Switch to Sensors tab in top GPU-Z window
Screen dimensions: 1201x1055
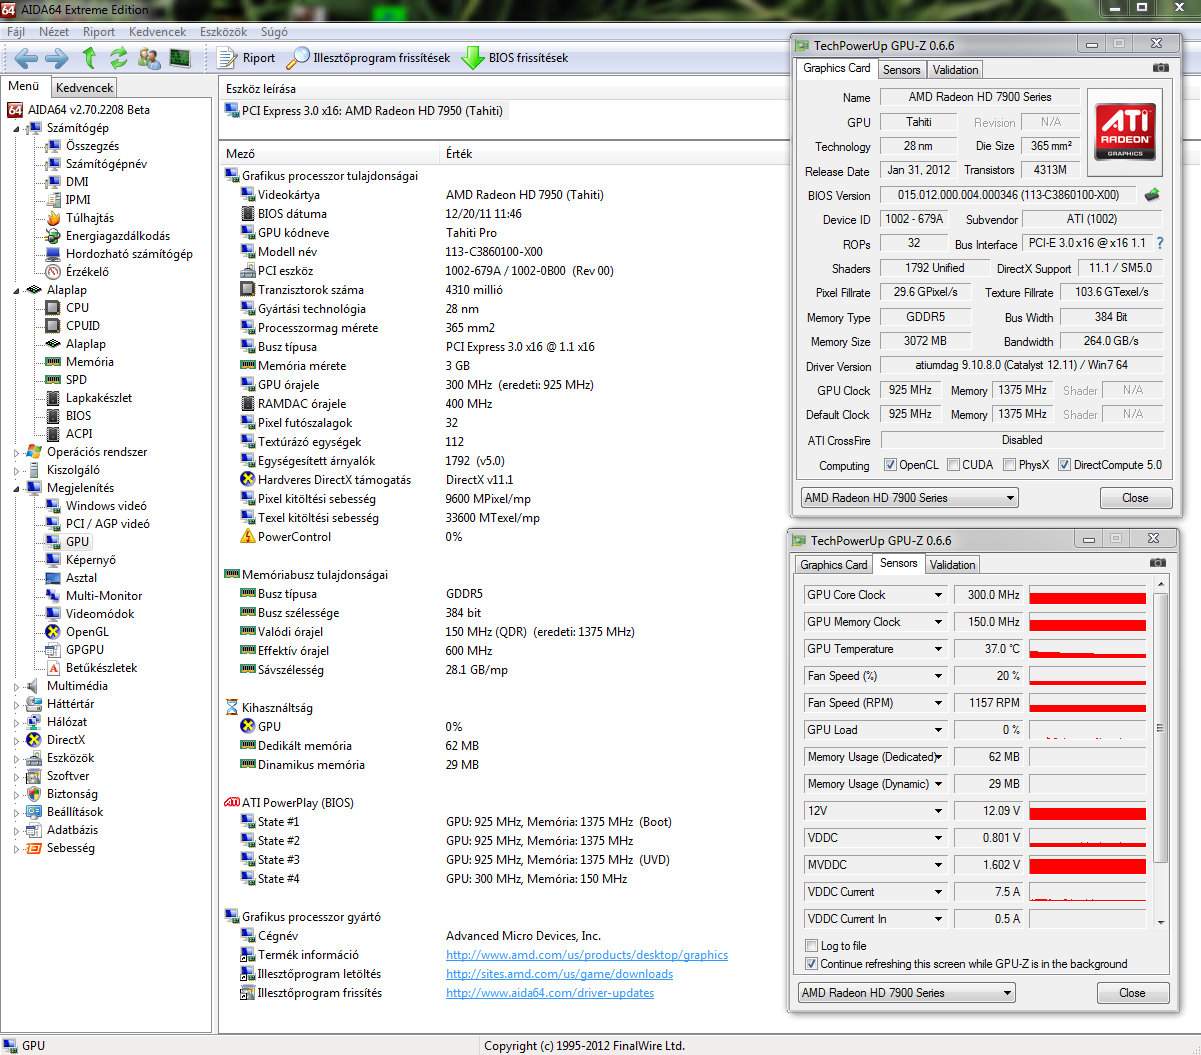pos(901,70)
